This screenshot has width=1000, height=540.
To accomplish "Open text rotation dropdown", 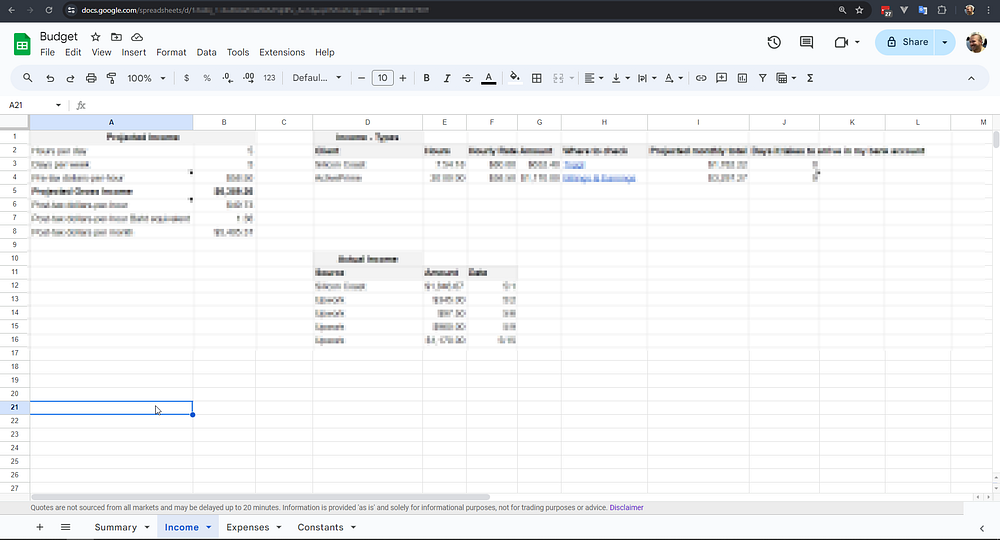I will point(673,78).
